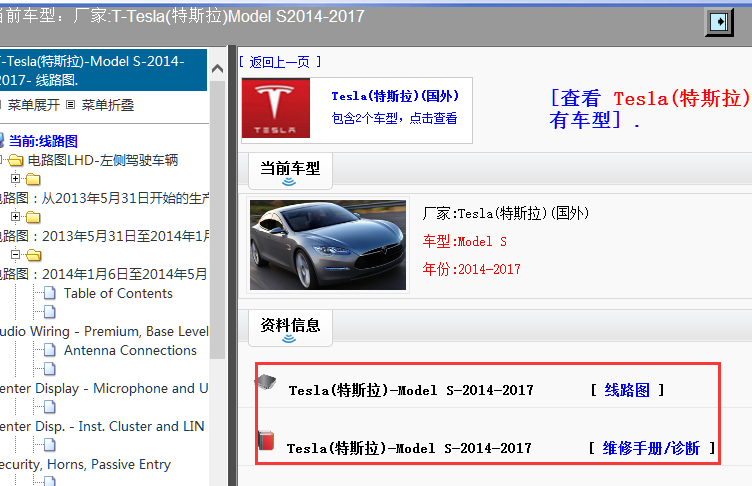Select 2014年1月6日至2014年5月 tree node
The image size is (752, 486).
[104, 274]
